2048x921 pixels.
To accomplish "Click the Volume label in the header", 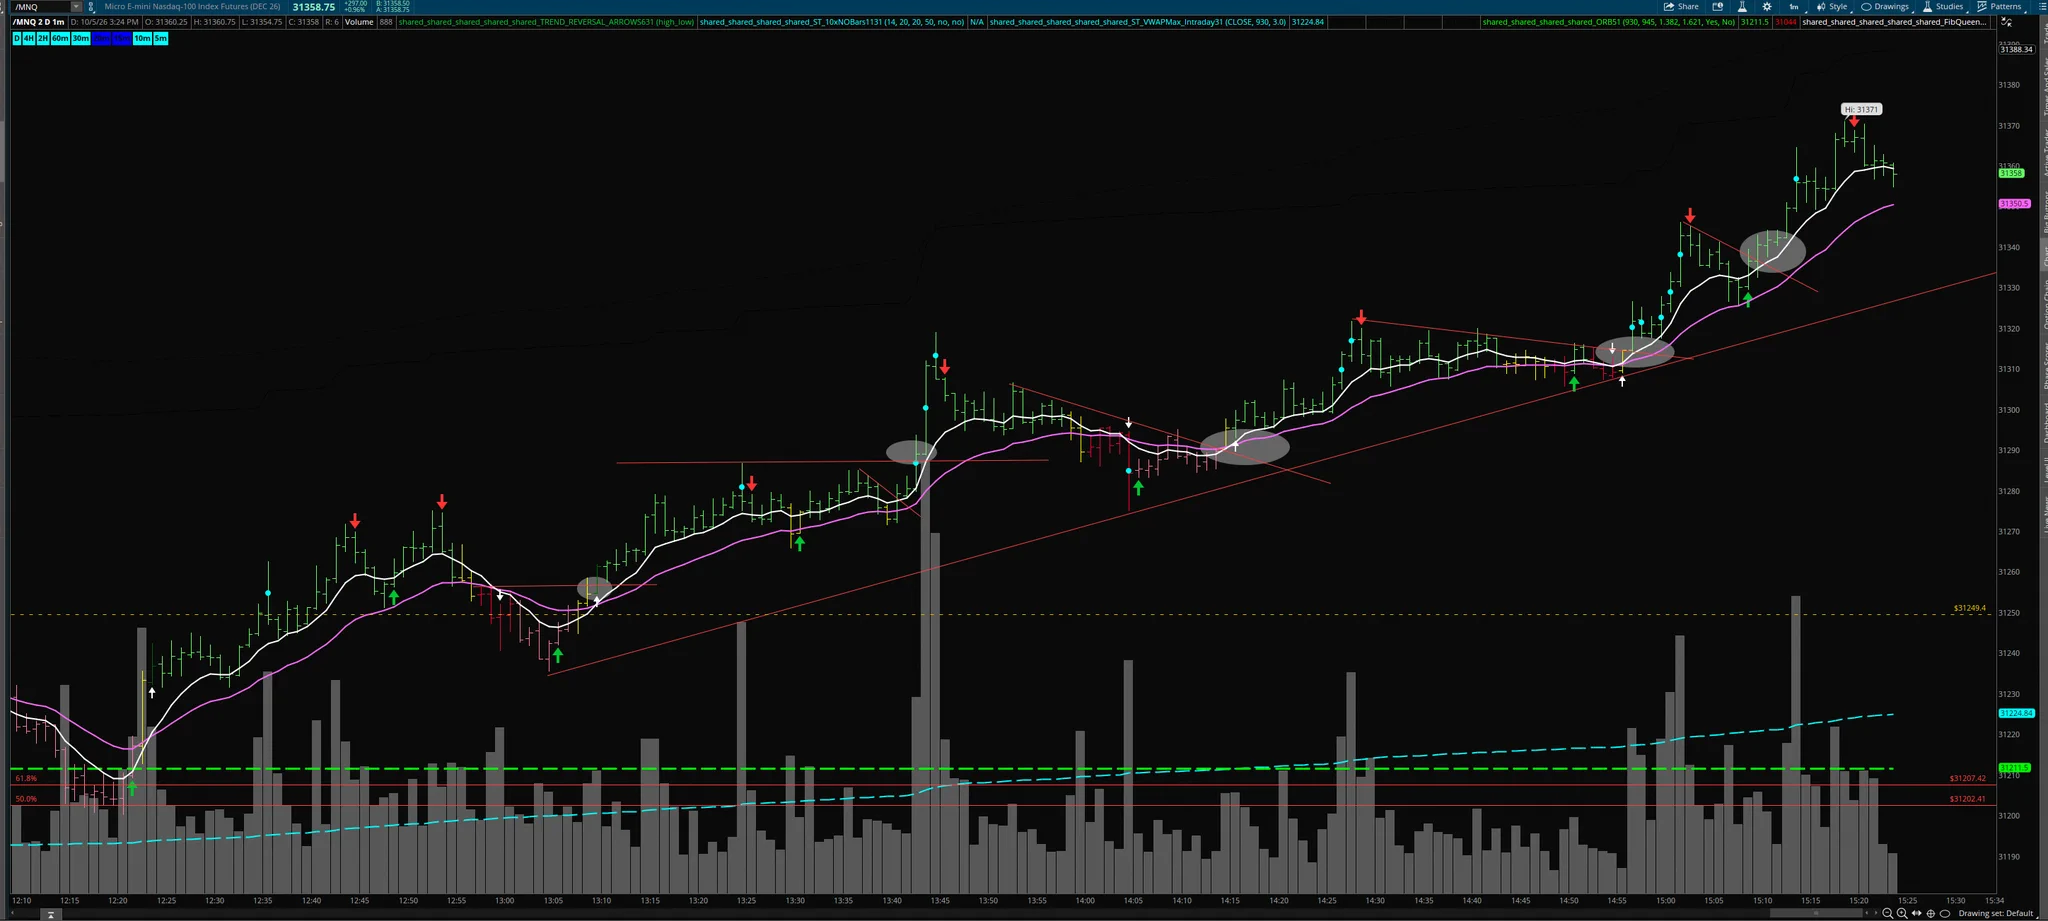I will tap(359, 22).
